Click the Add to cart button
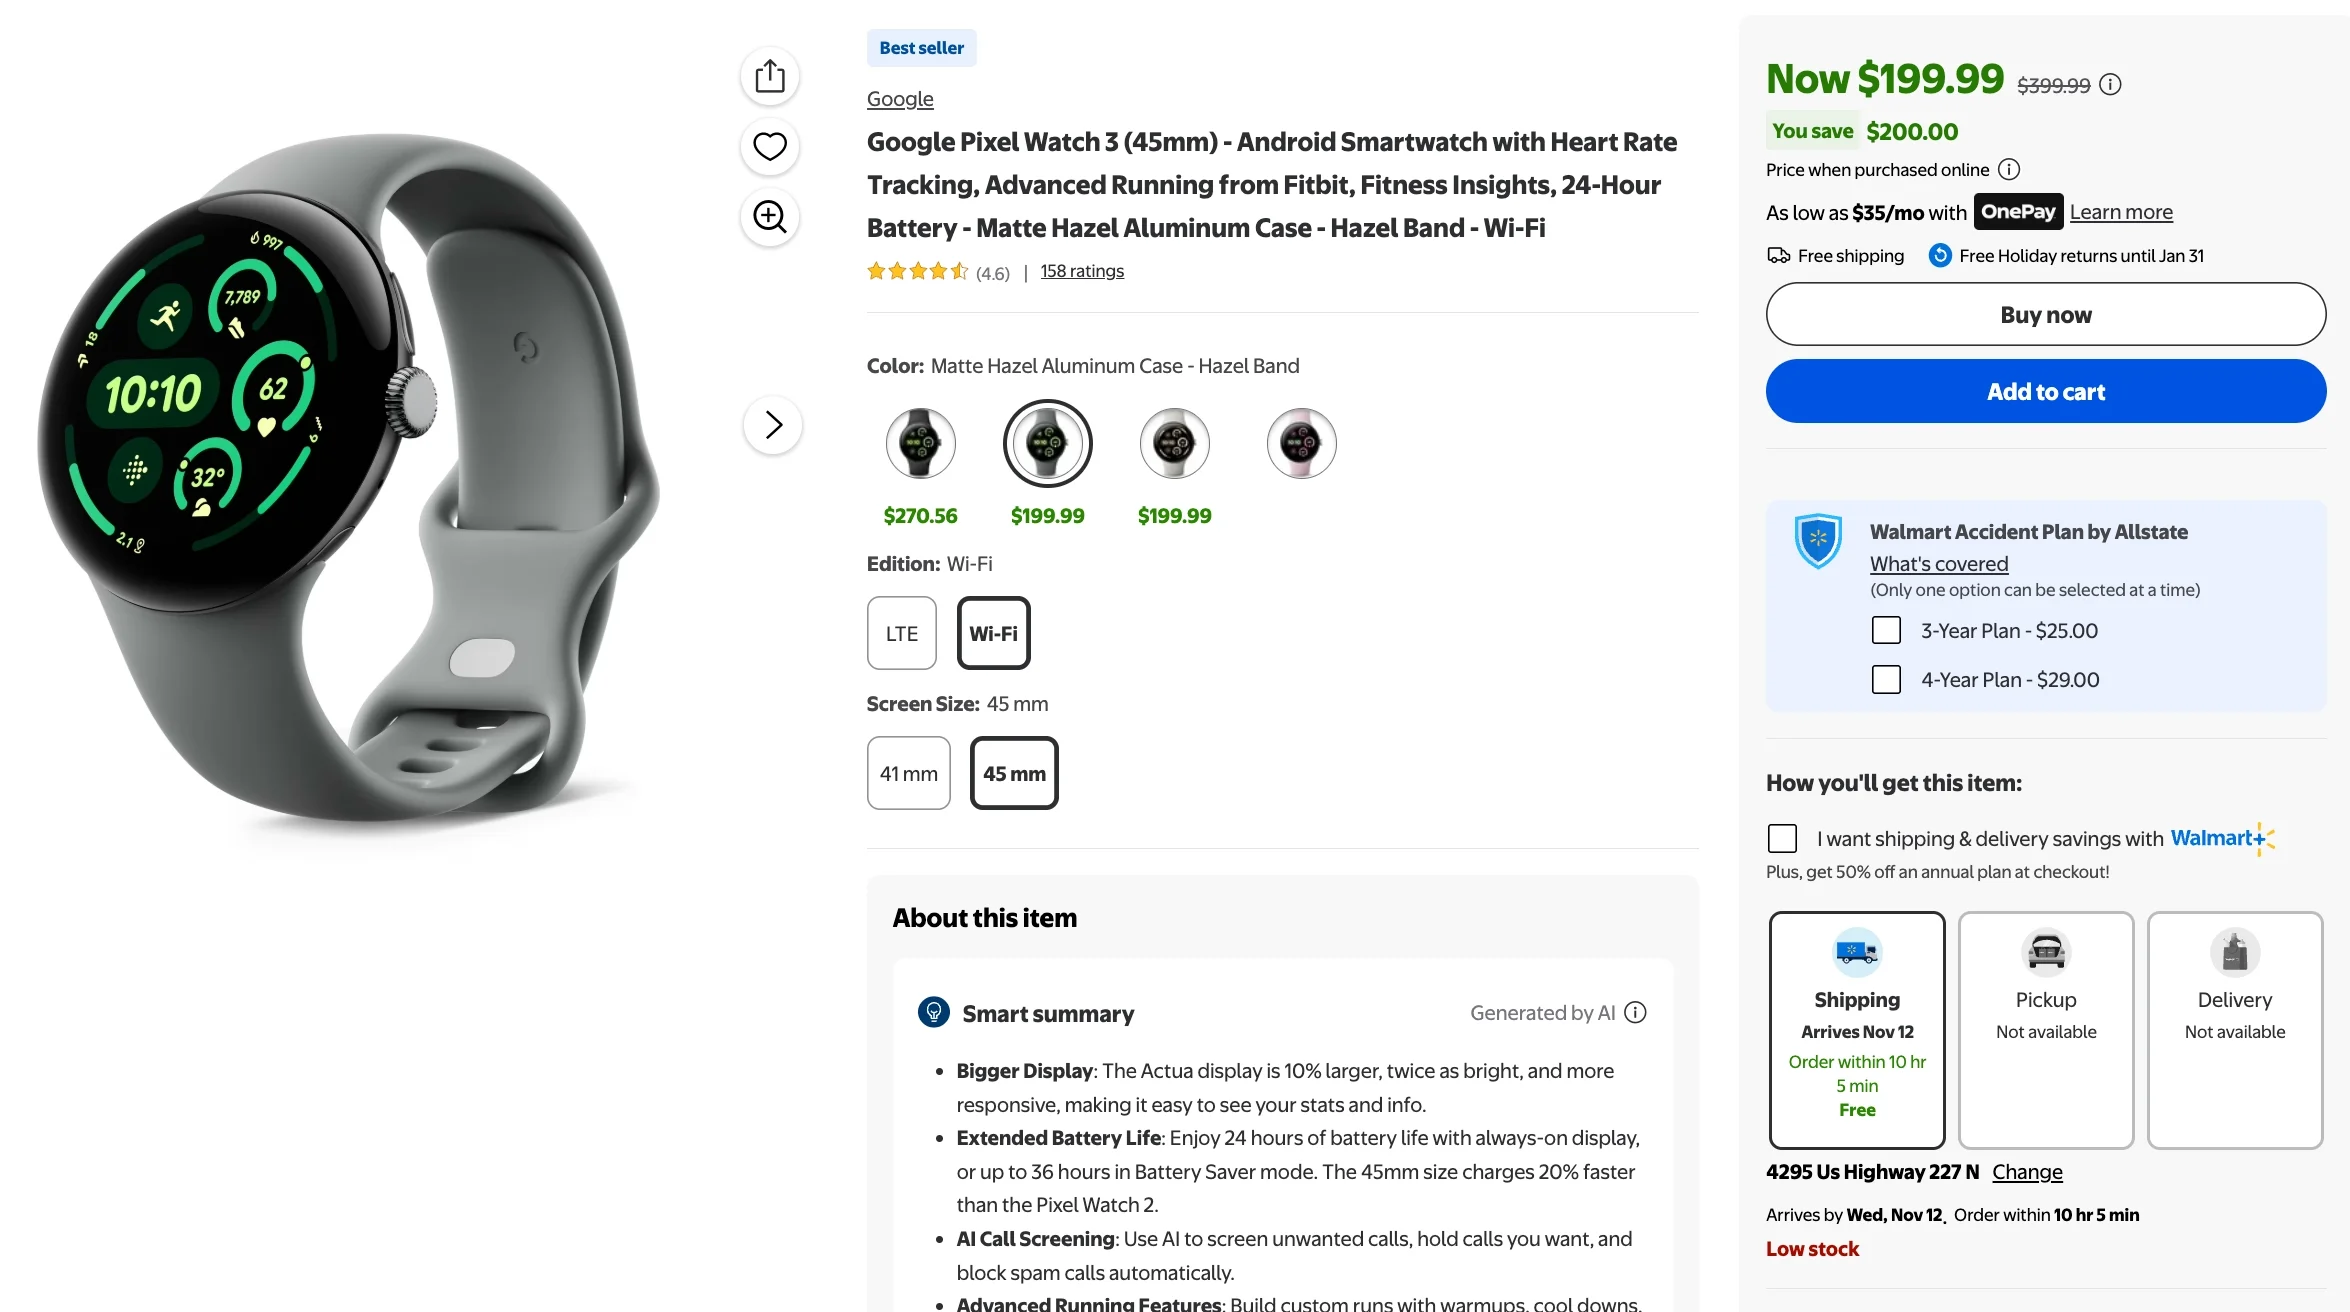Viewport: 2350px width, 1312px height. point(2045,391)
